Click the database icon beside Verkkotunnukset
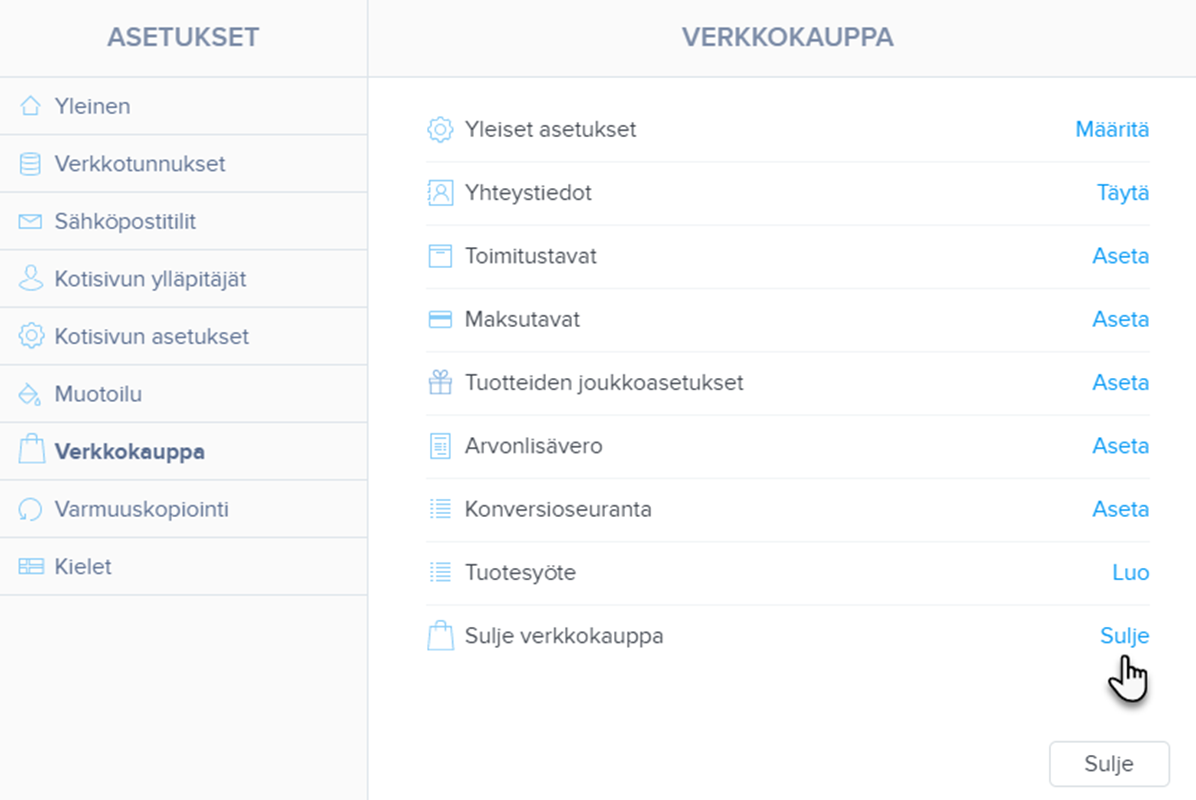 point(31,164)
